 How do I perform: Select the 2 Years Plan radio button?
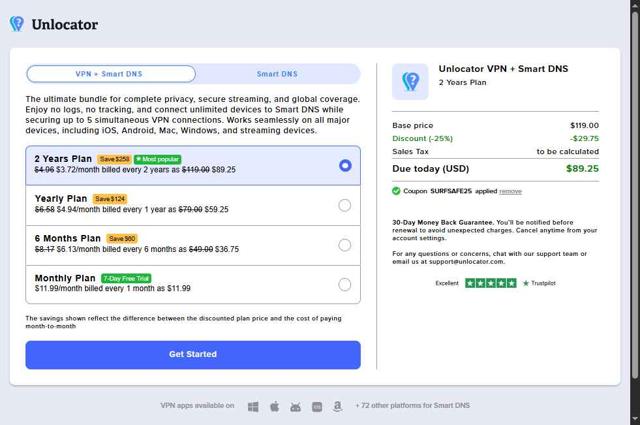[345, 165]
